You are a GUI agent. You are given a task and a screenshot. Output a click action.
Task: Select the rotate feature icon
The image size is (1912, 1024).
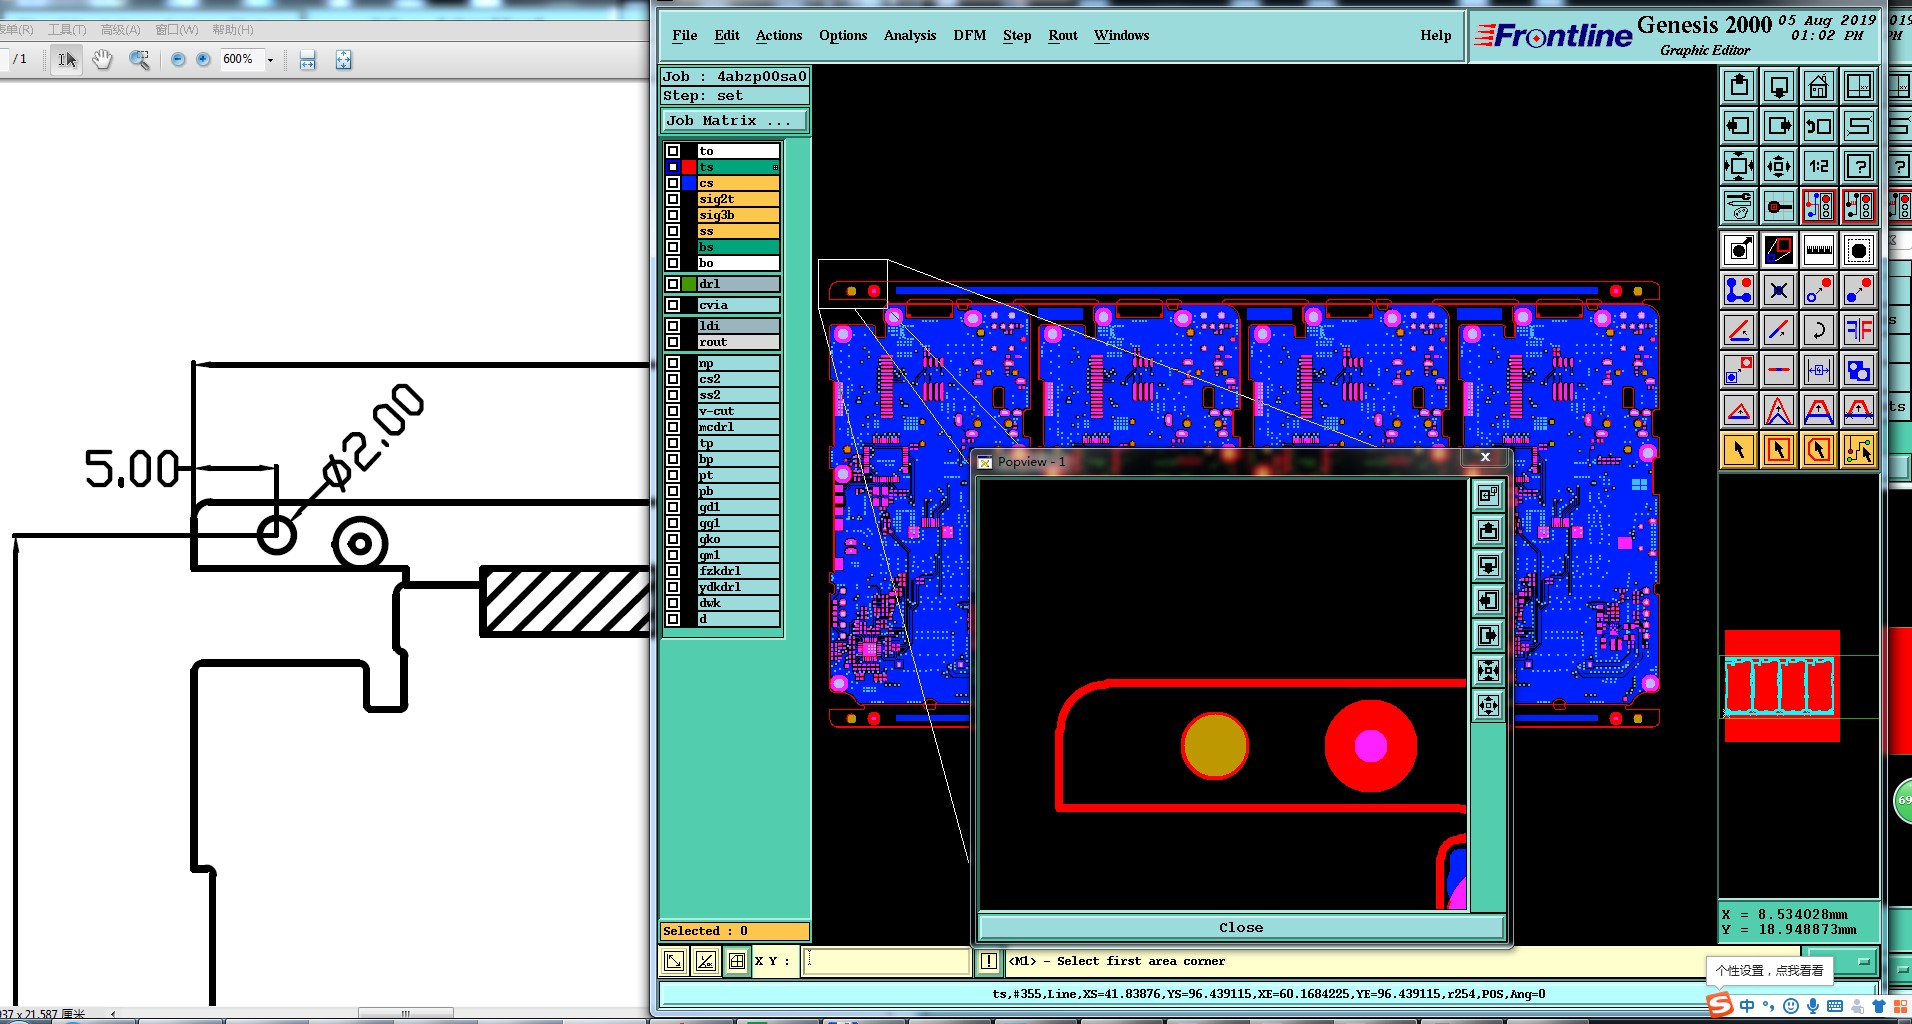(1819, 330)
